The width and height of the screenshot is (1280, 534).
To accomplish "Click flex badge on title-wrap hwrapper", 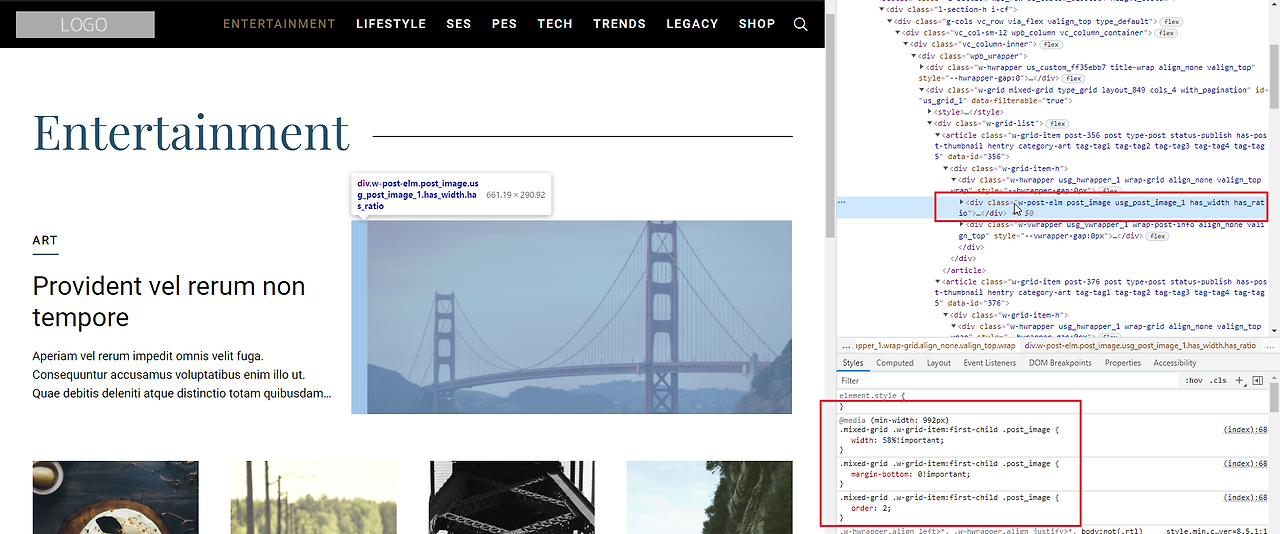I will coord(1073,78).
